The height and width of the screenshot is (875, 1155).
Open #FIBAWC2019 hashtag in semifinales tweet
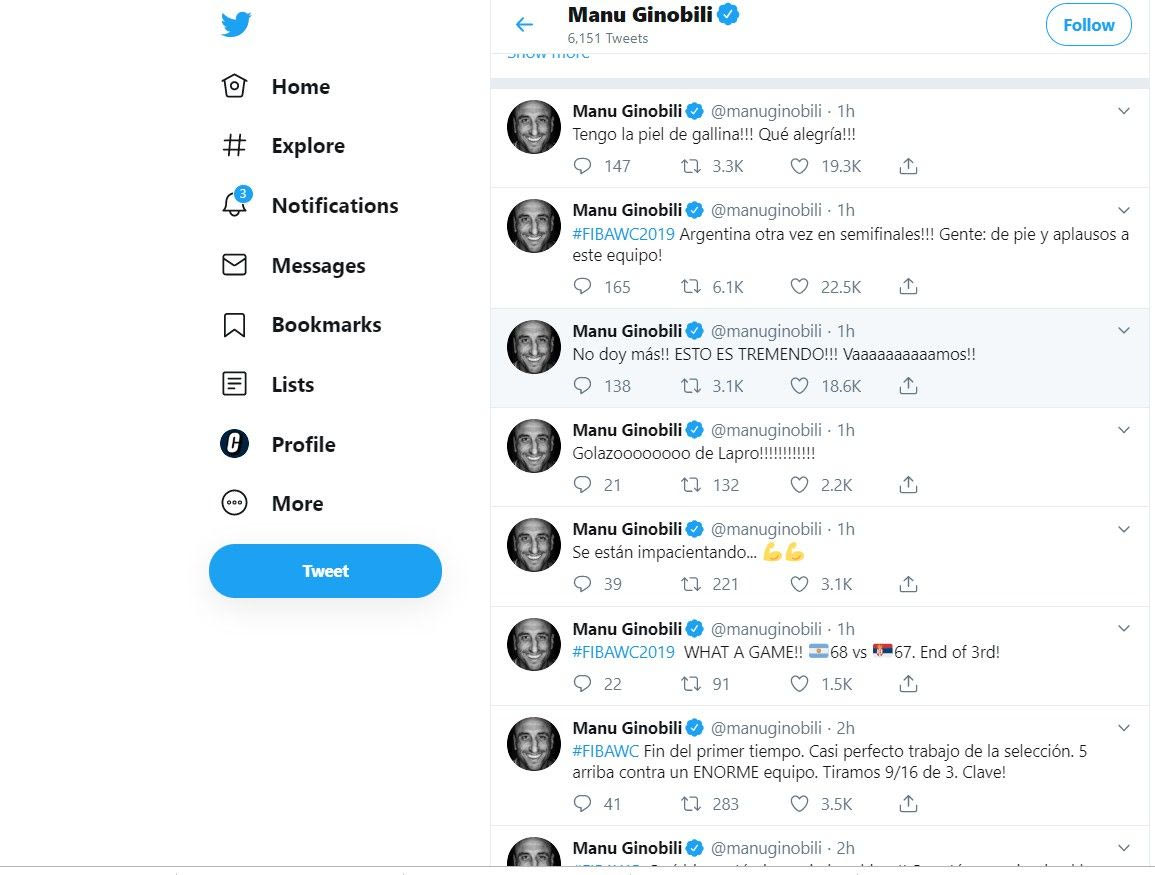point(624,234)
